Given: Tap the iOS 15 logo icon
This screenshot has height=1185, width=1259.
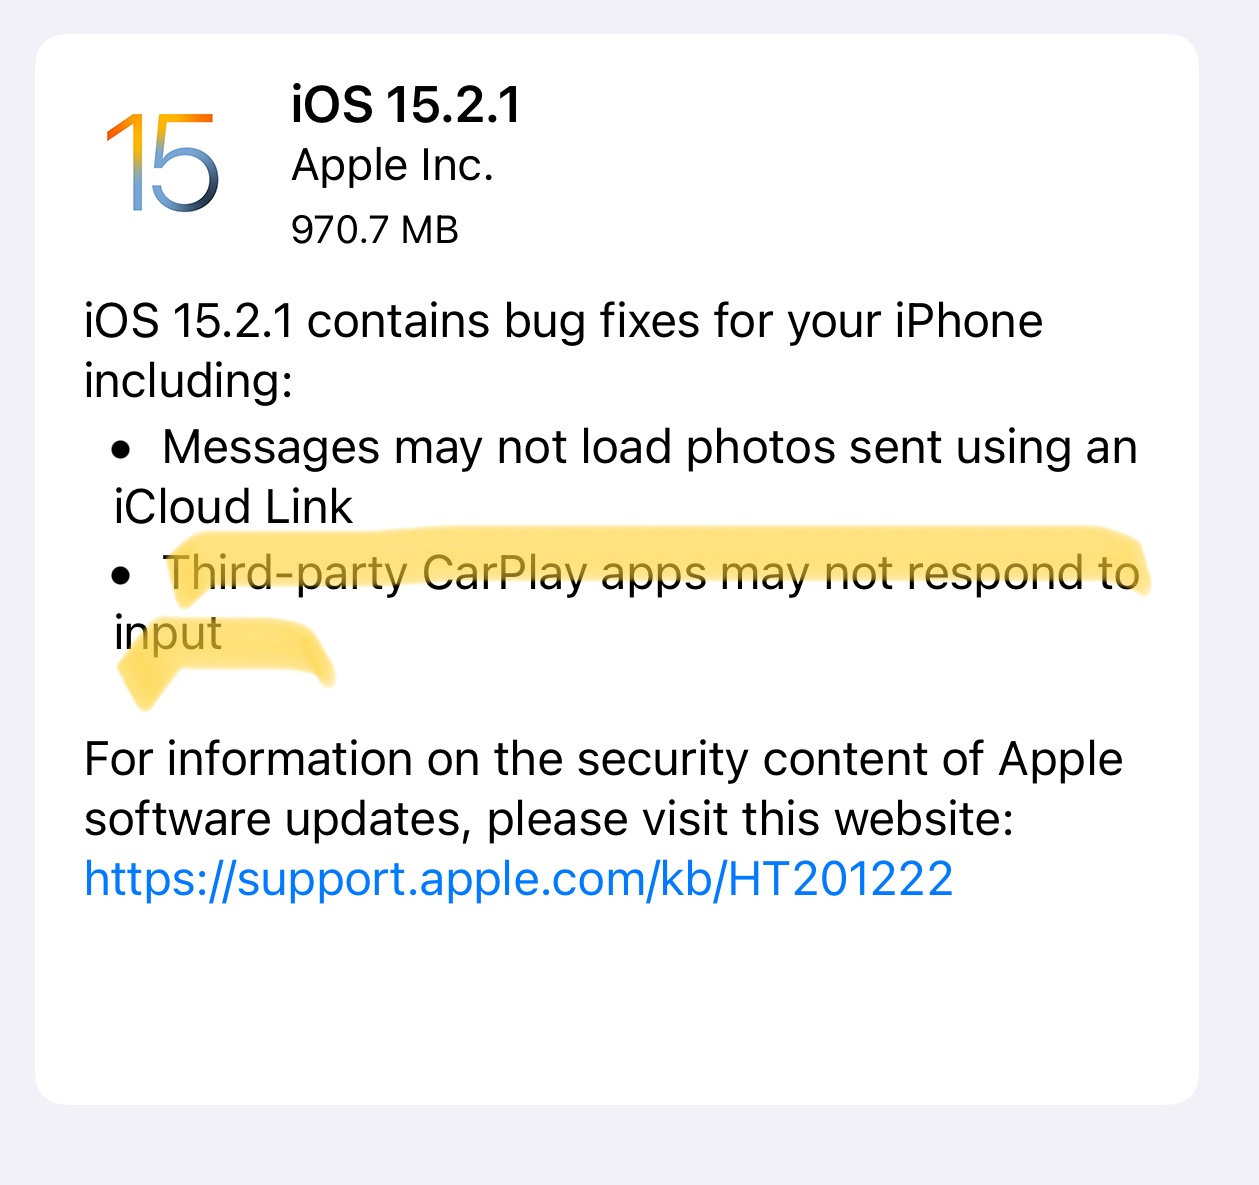Looking at the screenshot, I should click(x=162, y=162).
